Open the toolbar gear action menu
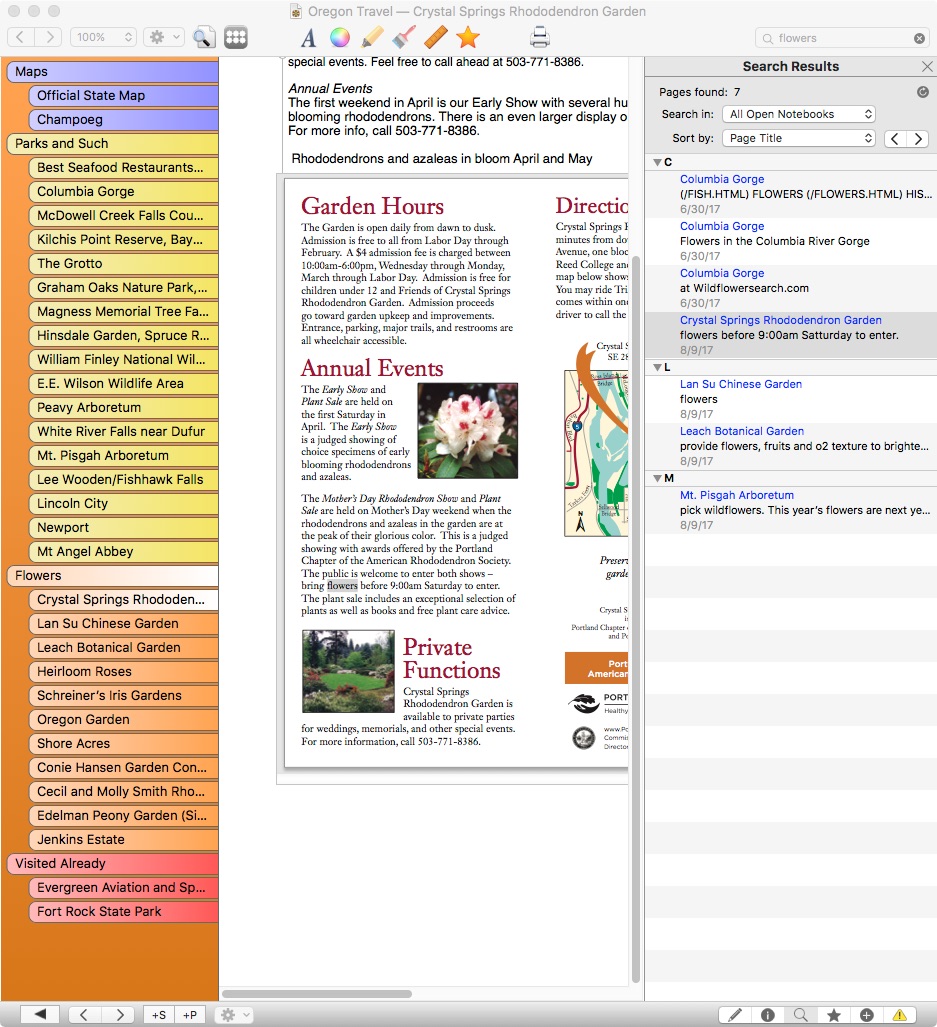The width and height of the screenshot is (937, 1027). point(164,37)
